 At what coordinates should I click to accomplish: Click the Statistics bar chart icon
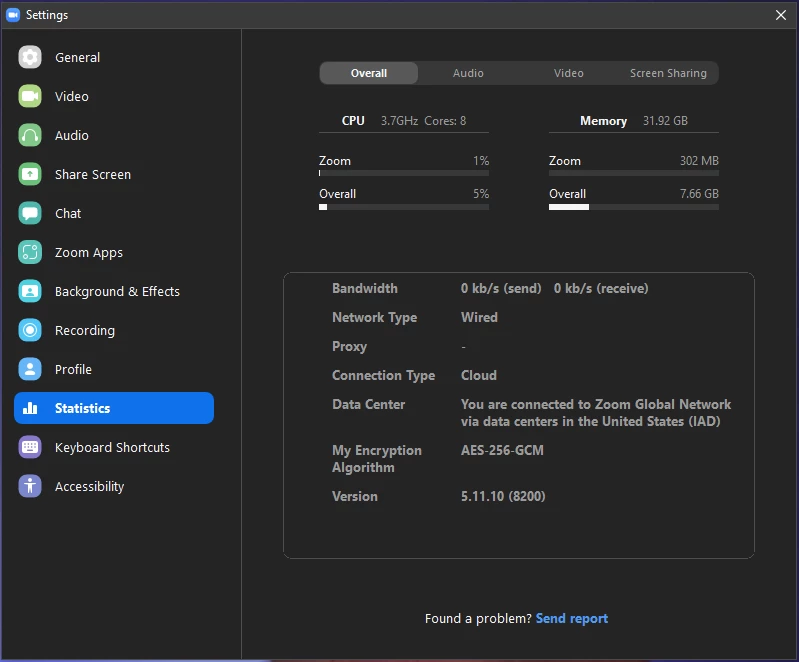tap(30, 408)
